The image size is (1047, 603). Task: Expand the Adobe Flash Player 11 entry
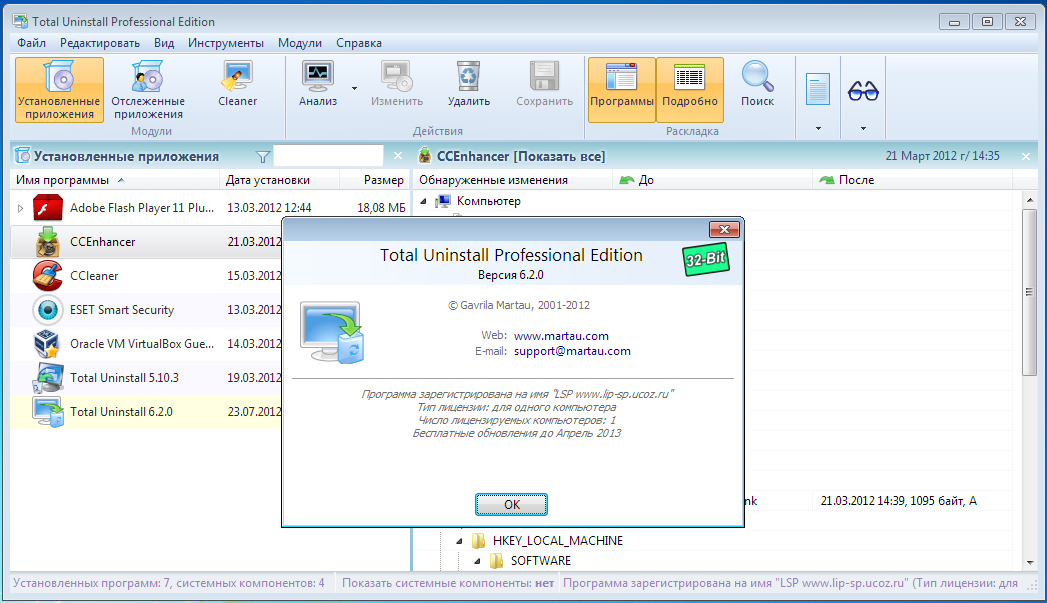[20, 208]
